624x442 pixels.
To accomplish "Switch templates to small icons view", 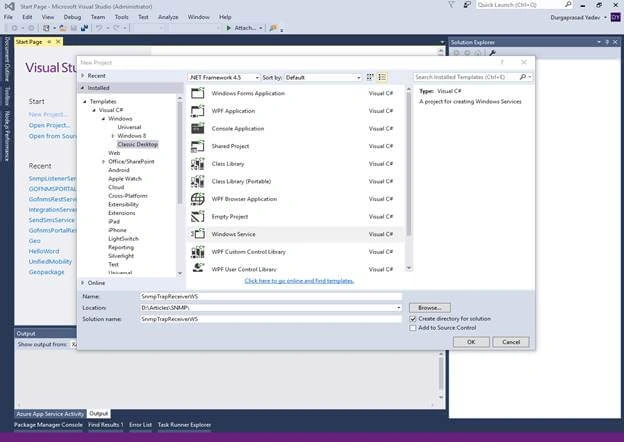I will click(370, 77).
